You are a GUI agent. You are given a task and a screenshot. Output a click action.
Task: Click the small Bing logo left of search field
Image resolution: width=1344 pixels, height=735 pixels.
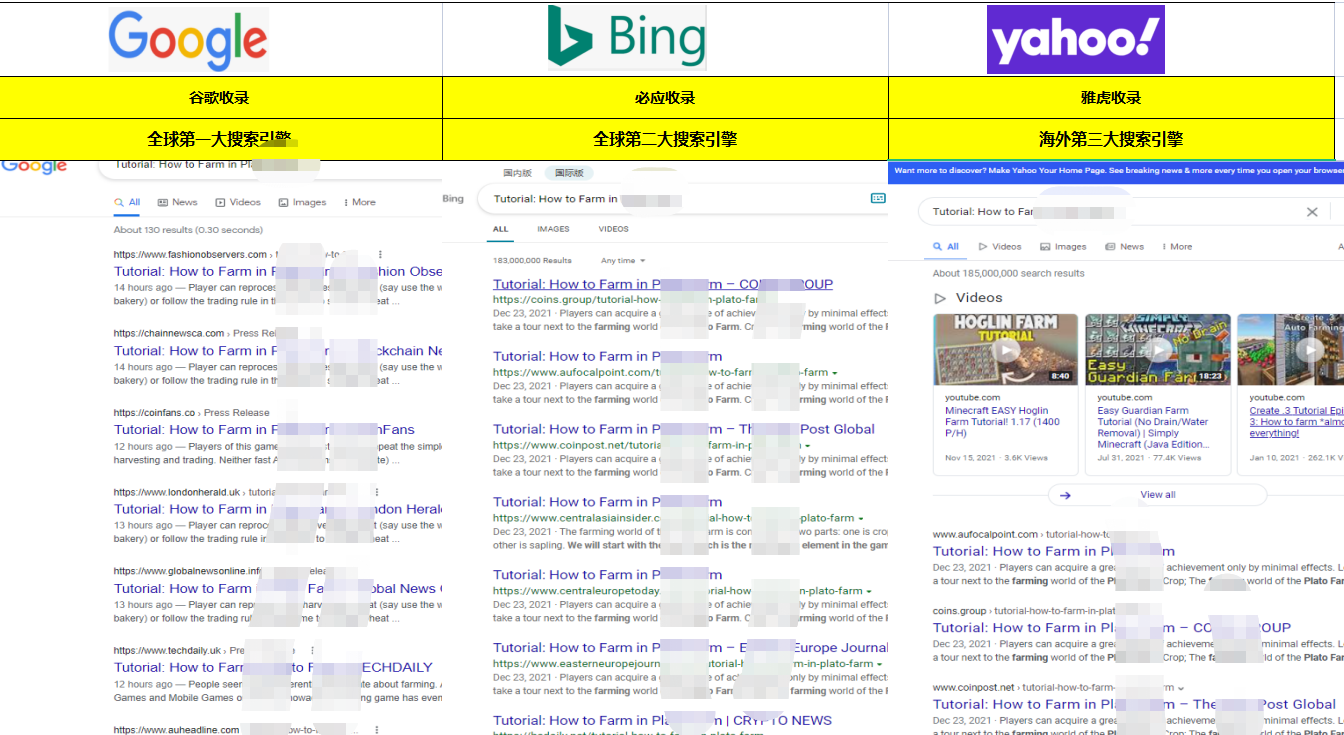[x=453, y=199]
